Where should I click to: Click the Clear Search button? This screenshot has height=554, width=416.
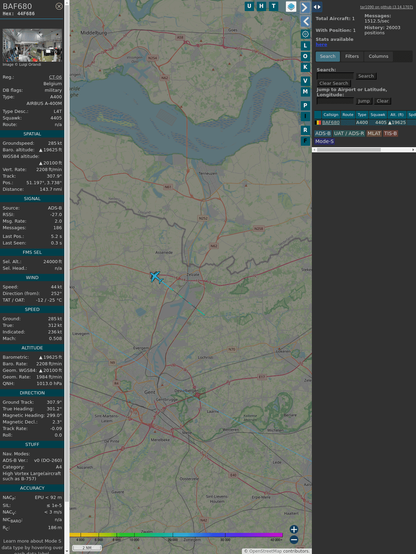coord(334,83)
